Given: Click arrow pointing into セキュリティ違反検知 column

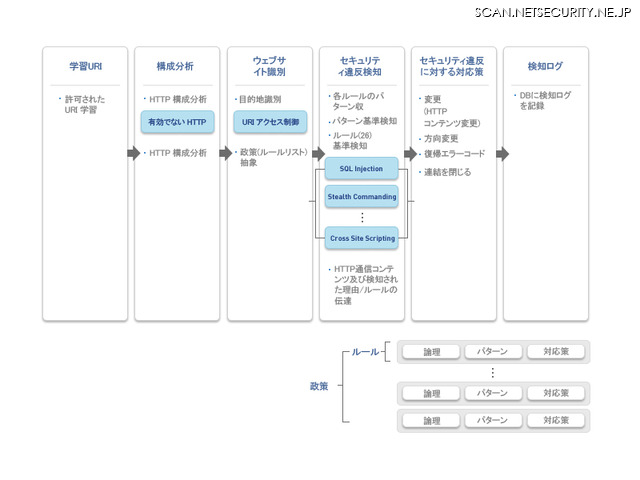Looking at the screenshot, I should click(318, 153).
